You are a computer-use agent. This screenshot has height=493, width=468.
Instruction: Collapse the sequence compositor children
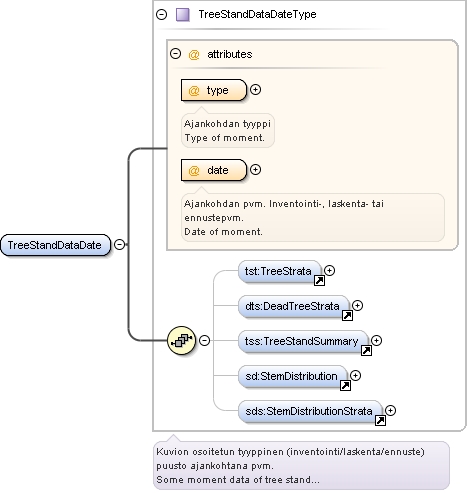point(204,340)
